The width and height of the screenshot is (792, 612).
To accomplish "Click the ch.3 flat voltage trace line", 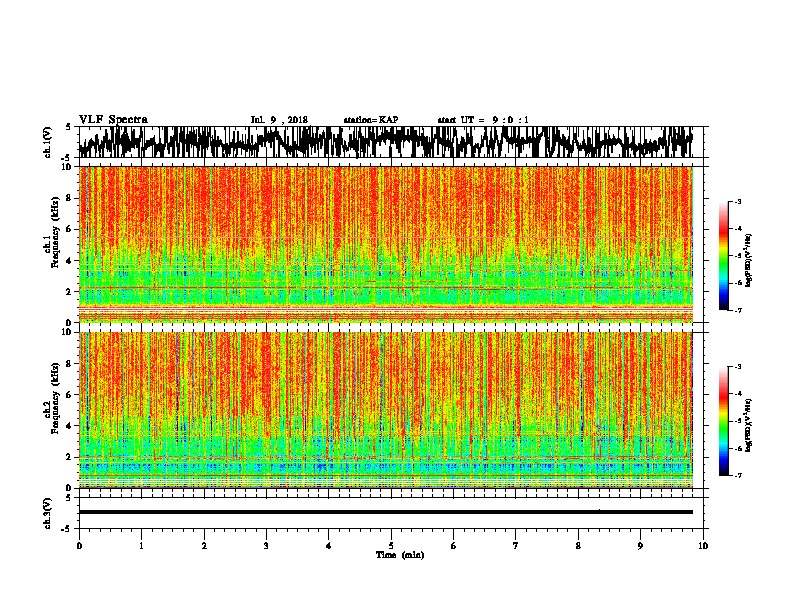I will 386,512.
